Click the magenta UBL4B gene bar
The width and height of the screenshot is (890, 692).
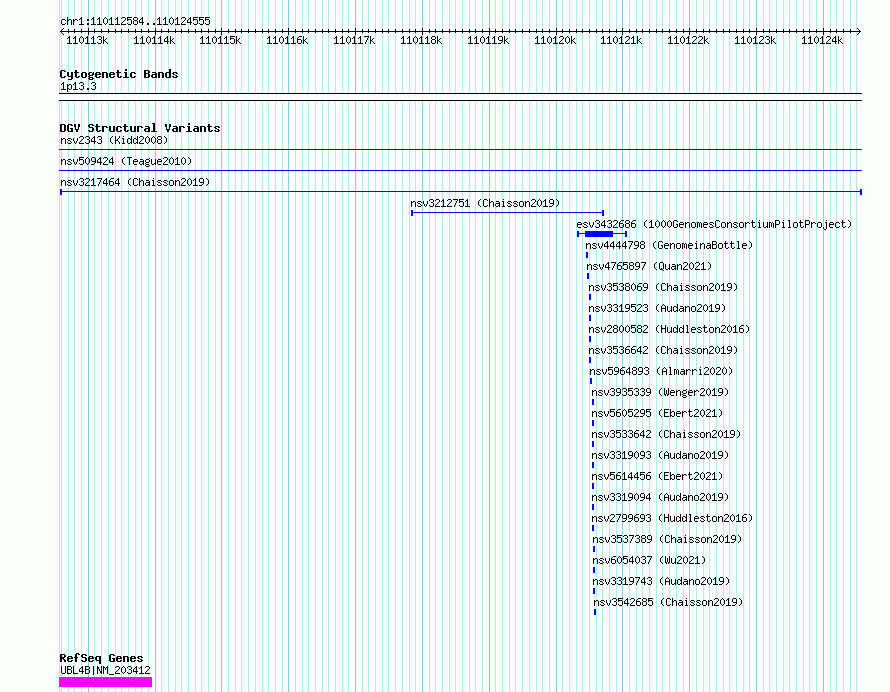tap(106, 682)
